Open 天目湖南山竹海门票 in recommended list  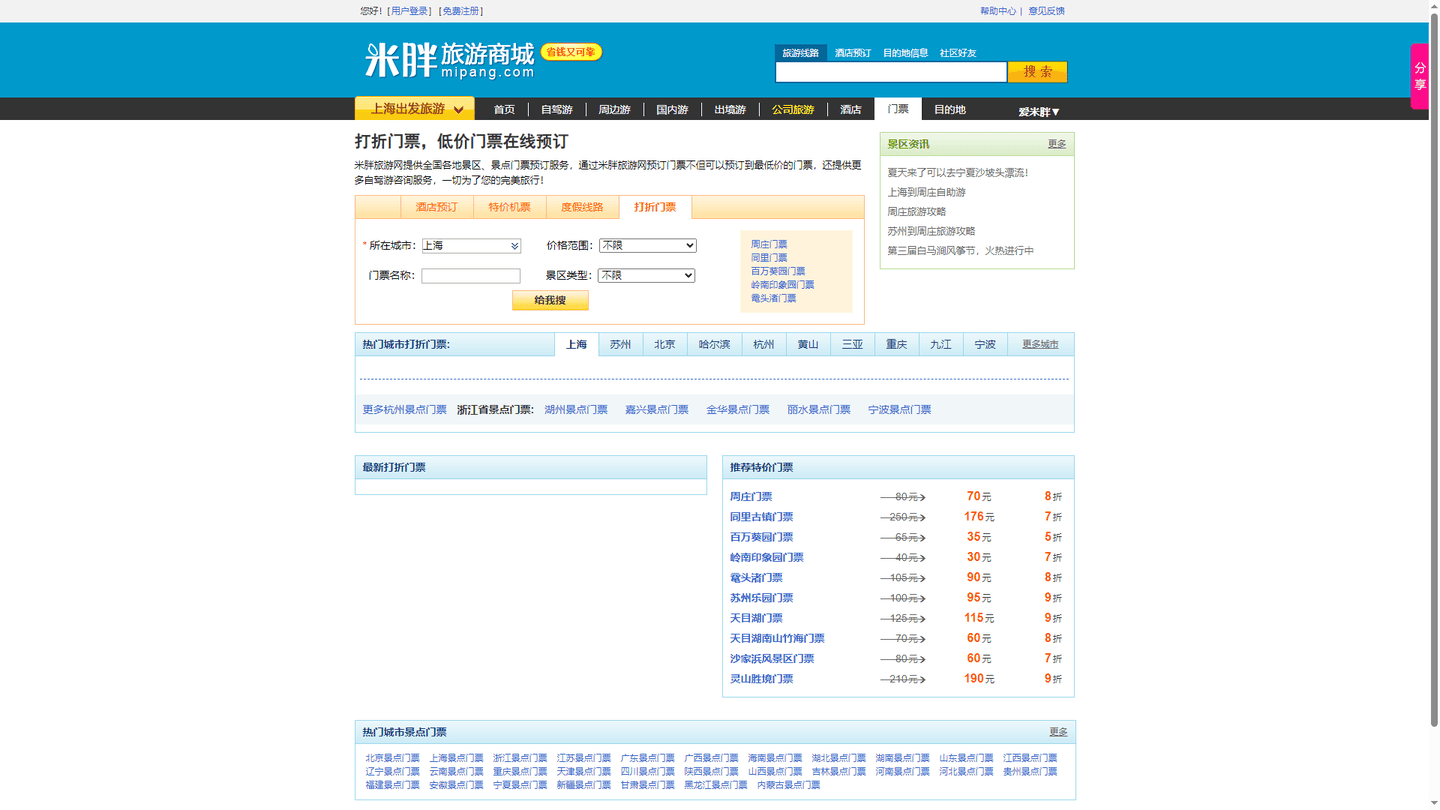point(778,638)
